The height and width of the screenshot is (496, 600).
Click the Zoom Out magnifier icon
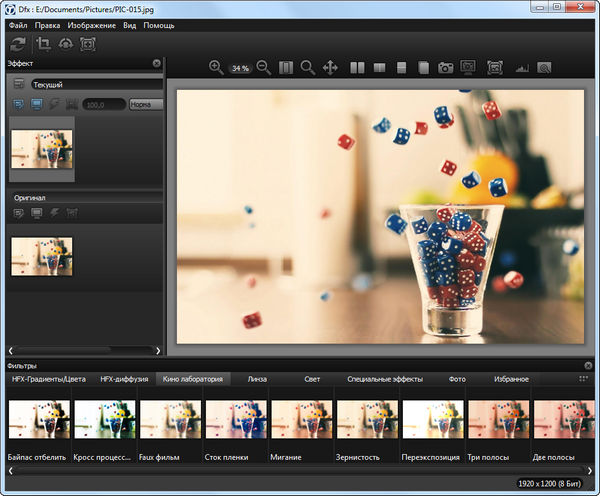(x=264, y=68)
